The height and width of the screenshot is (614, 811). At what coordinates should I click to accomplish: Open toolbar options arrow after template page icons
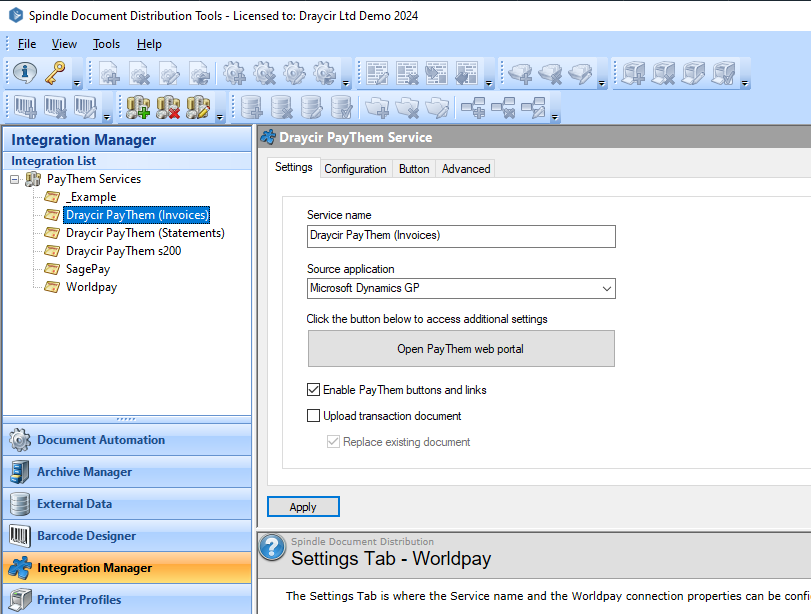(488, 83)
